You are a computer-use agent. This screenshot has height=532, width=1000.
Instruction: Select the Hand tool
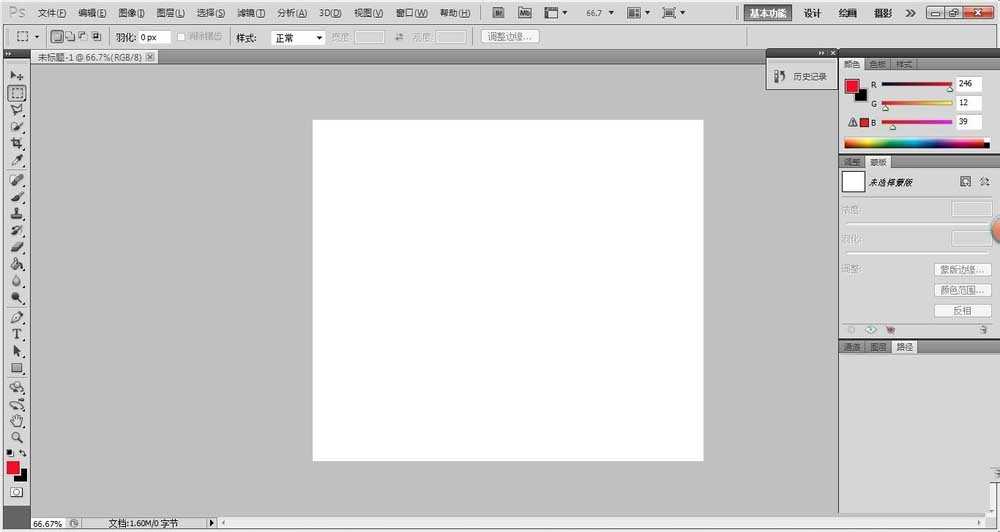click(x=17, y=421)
